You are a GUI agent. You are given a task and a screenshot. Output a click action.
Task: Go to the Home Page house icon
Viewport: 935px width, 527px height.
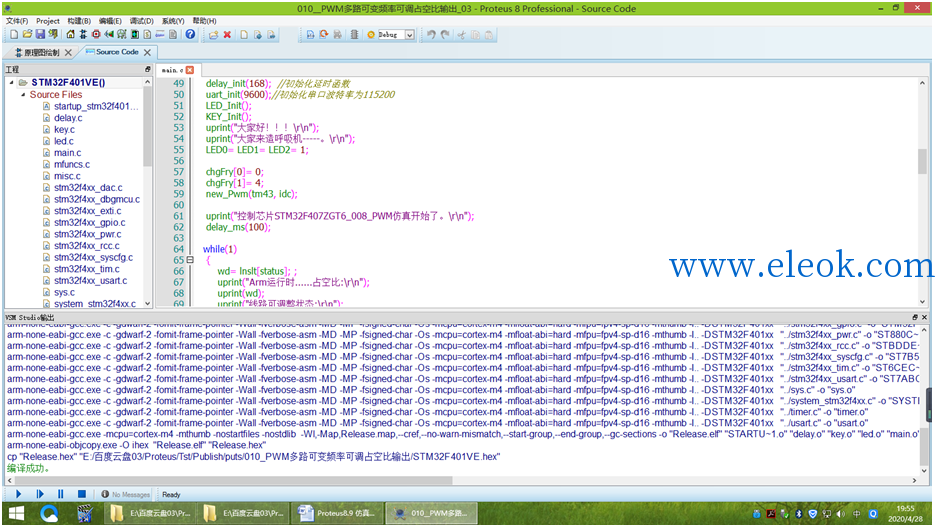(70, 35)
